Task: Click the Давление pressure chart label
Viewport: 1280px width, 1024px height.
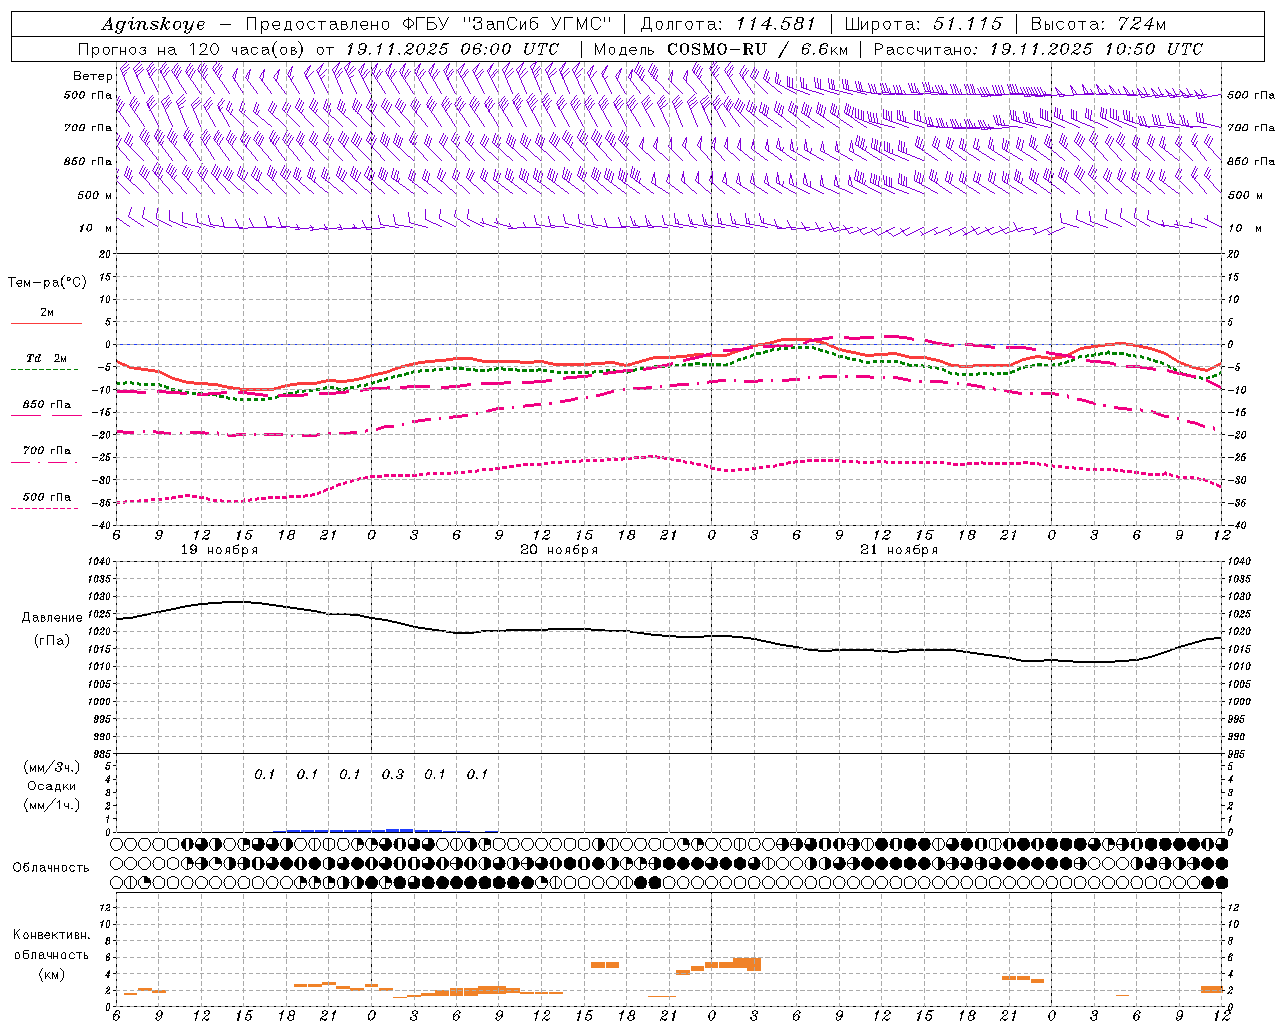Action: 52,618
